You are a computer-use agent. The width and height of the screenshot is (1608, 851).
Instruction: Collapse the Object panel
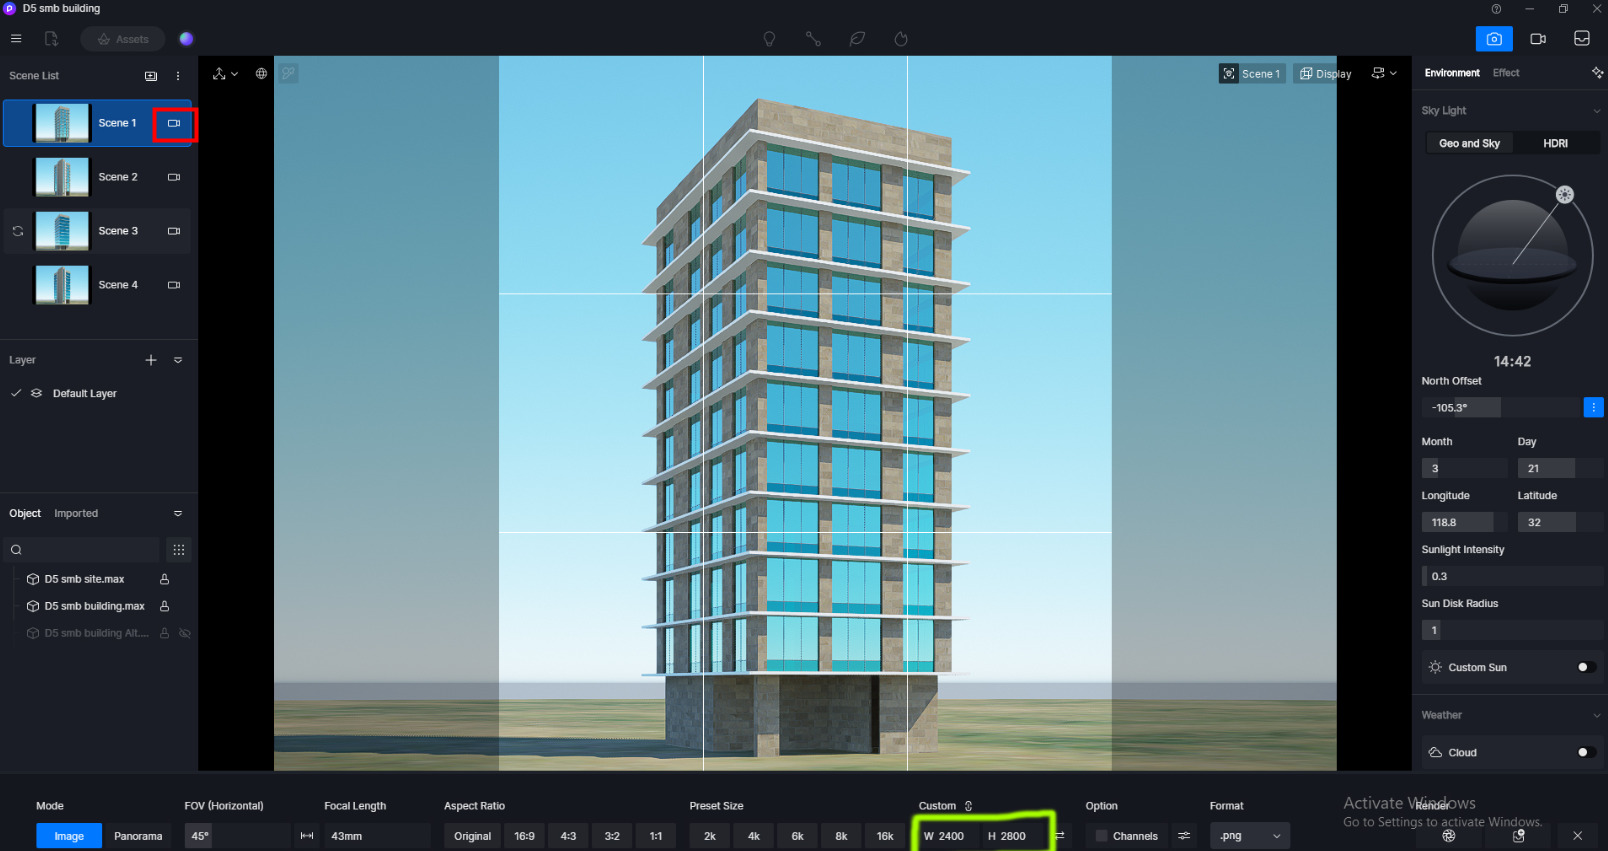(178, 513)
